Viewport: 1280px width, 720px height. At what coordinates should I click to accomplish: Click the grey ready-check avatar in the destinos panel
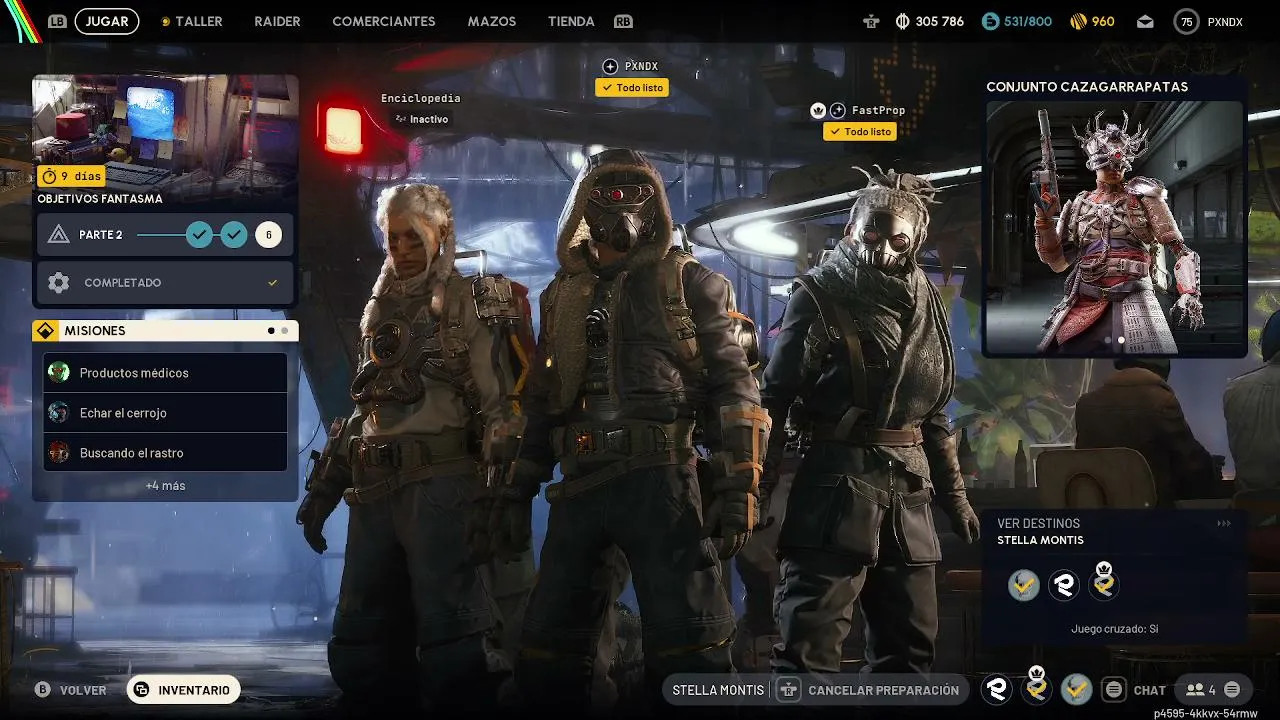tap(1023, 585)
